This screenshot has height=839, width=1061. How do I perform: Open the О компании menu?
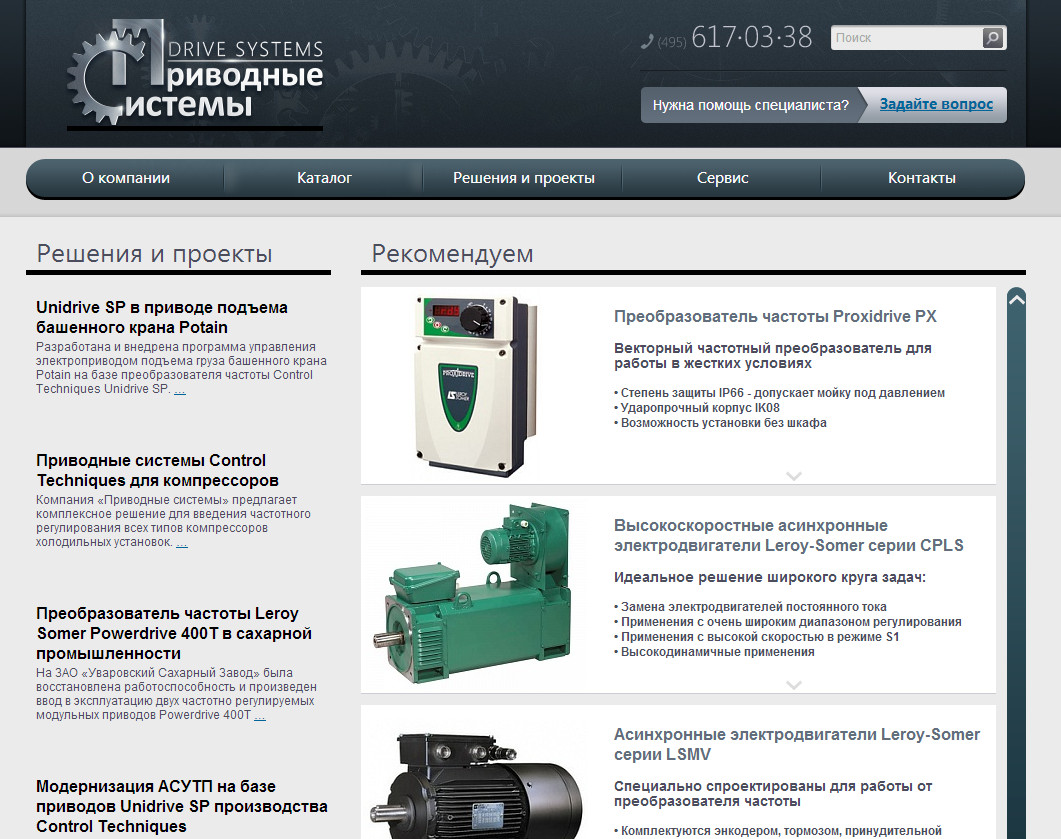click(126, 178)
